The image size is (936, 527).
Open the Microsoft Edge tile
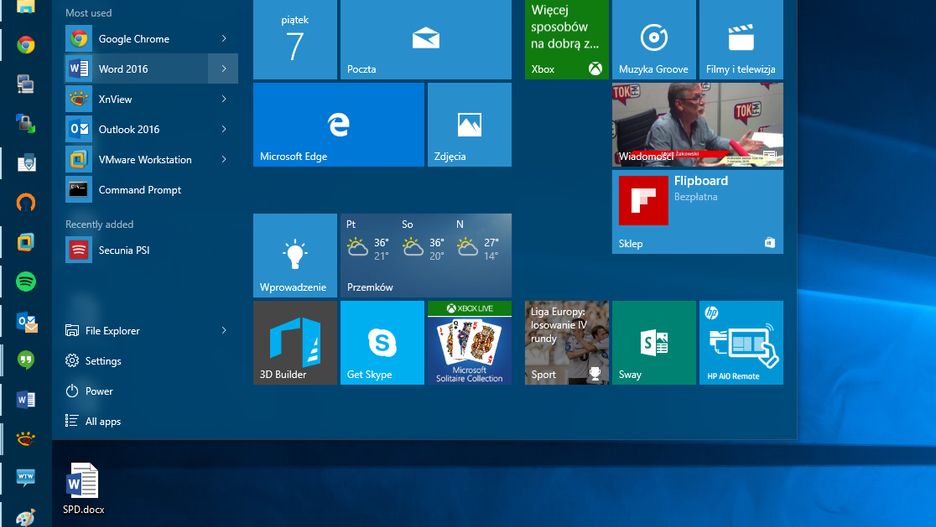[x=338, y=125]
